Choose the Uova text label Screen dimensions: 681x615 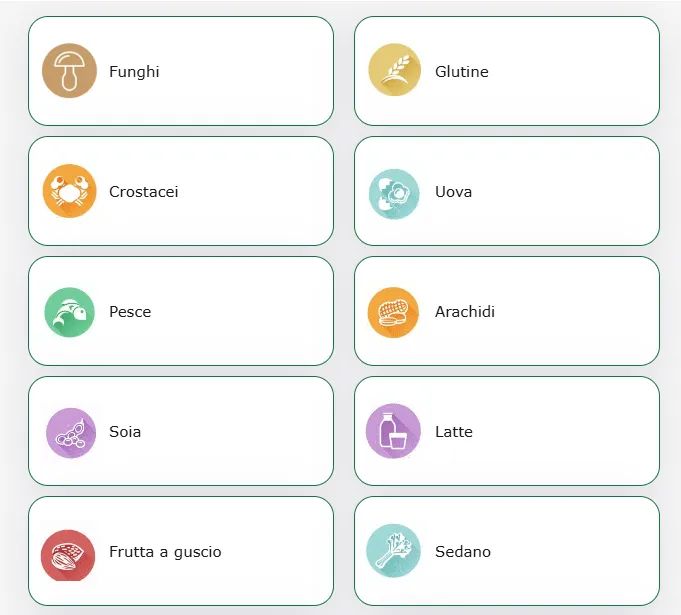point(453,192)
